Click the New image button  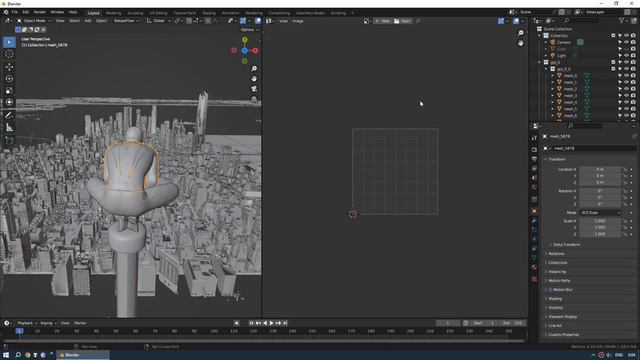tap(382, 21)
